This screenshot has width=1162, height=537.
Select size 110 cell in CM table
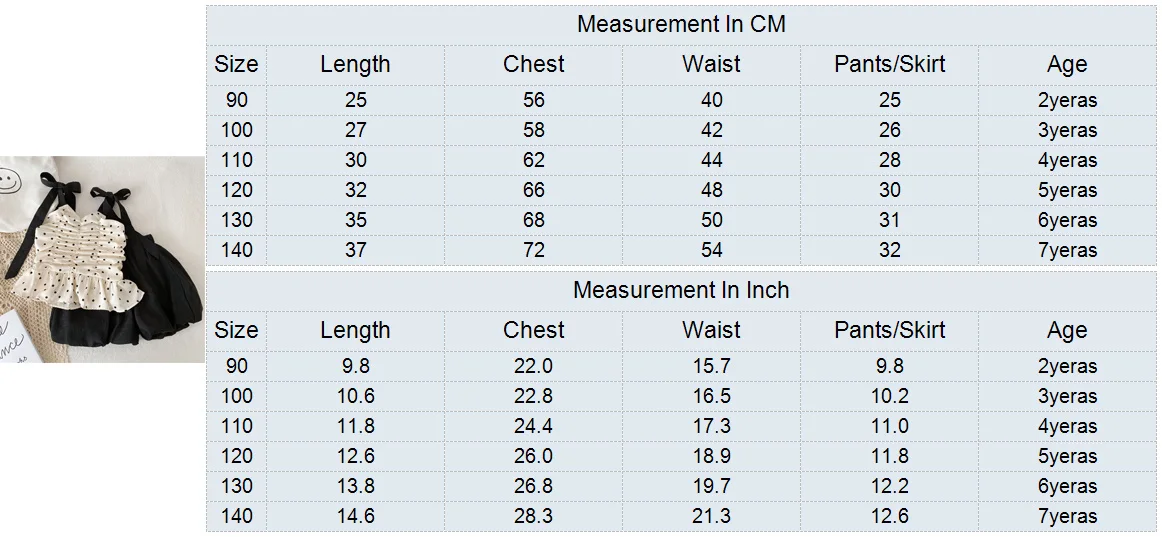[236, 160]
